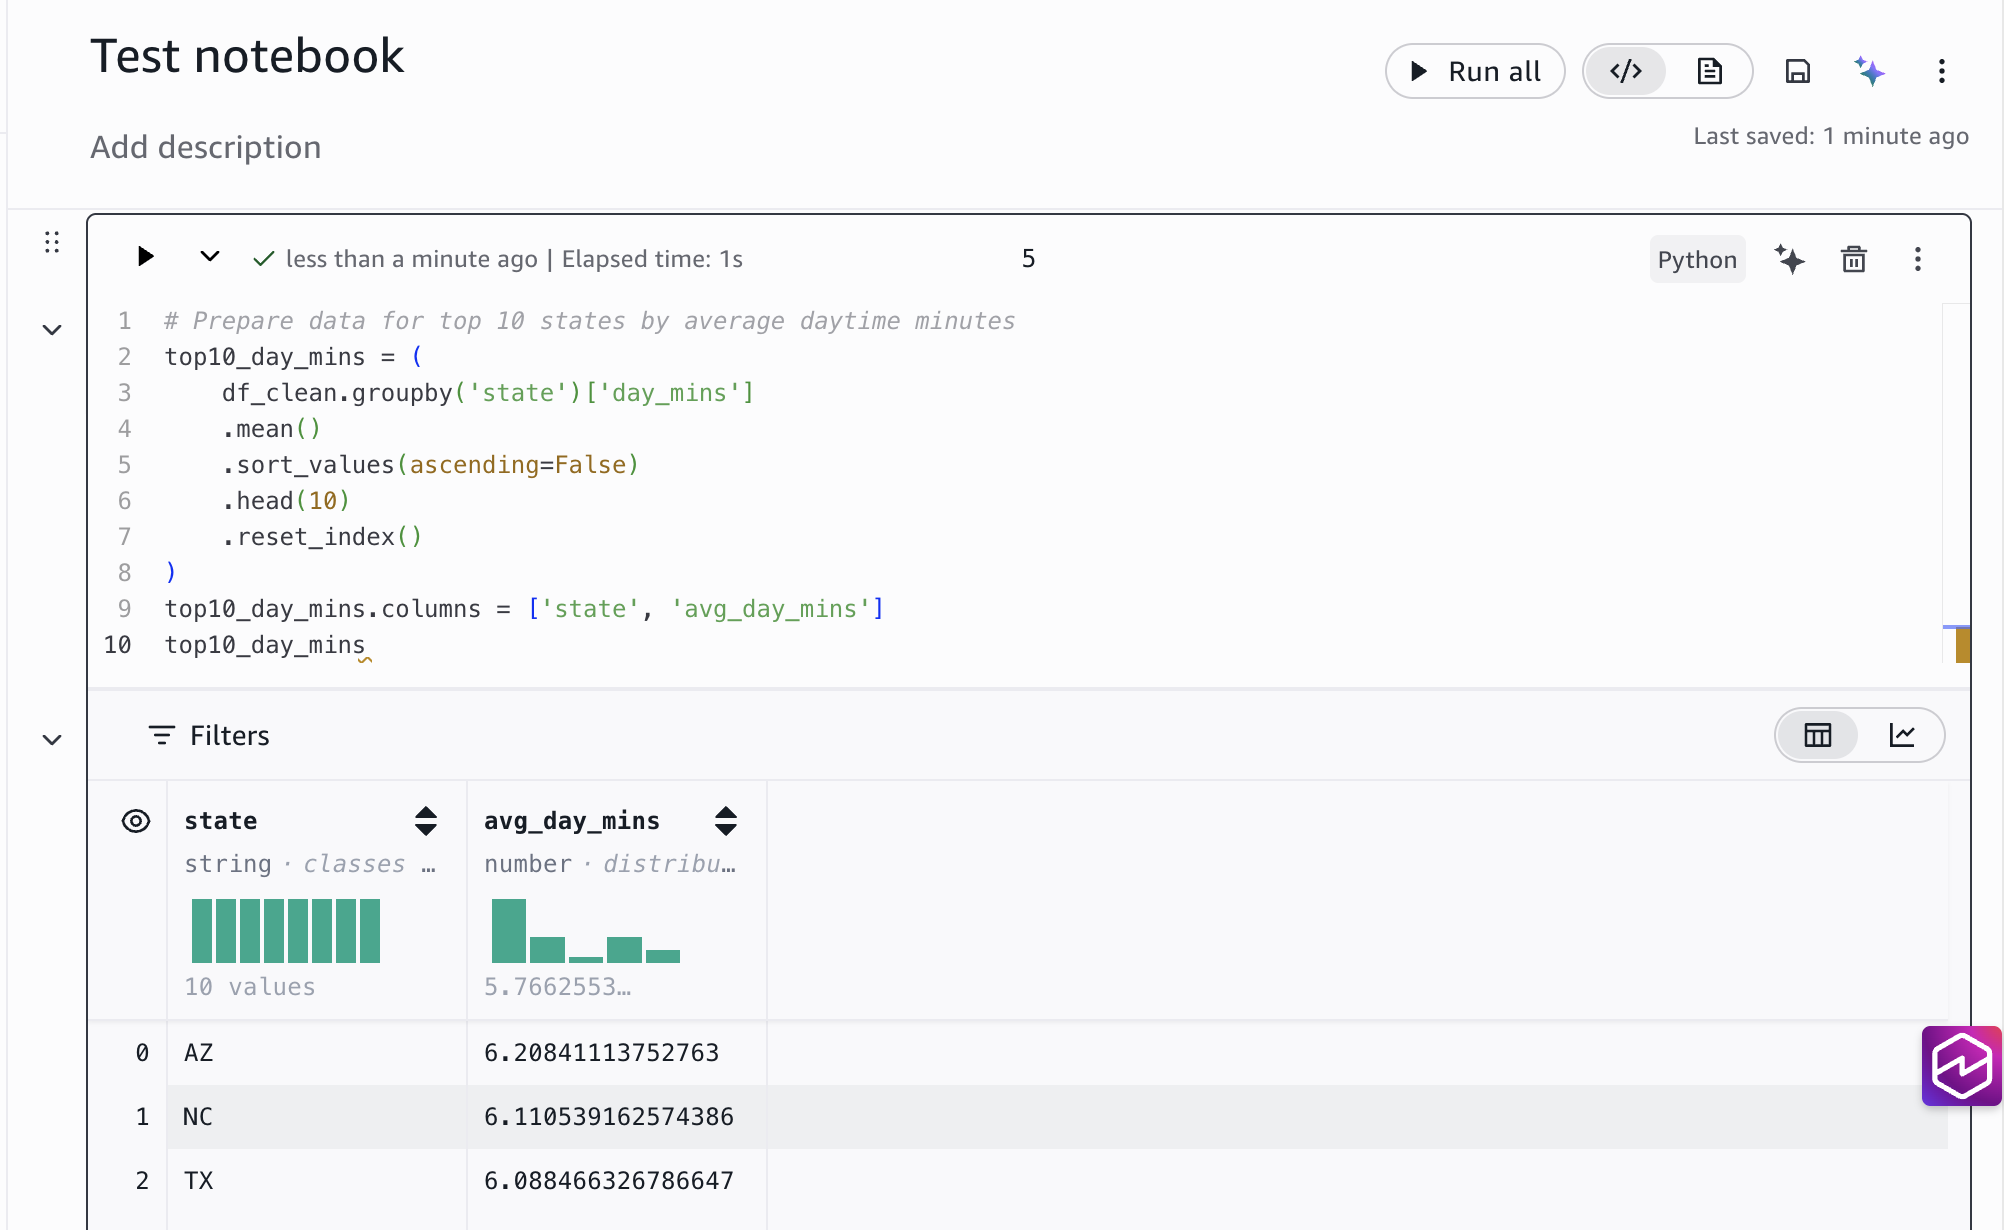Click the execution count 5 label
This screenshot has height=1230, width=2004.
[x=1028, y=259]
